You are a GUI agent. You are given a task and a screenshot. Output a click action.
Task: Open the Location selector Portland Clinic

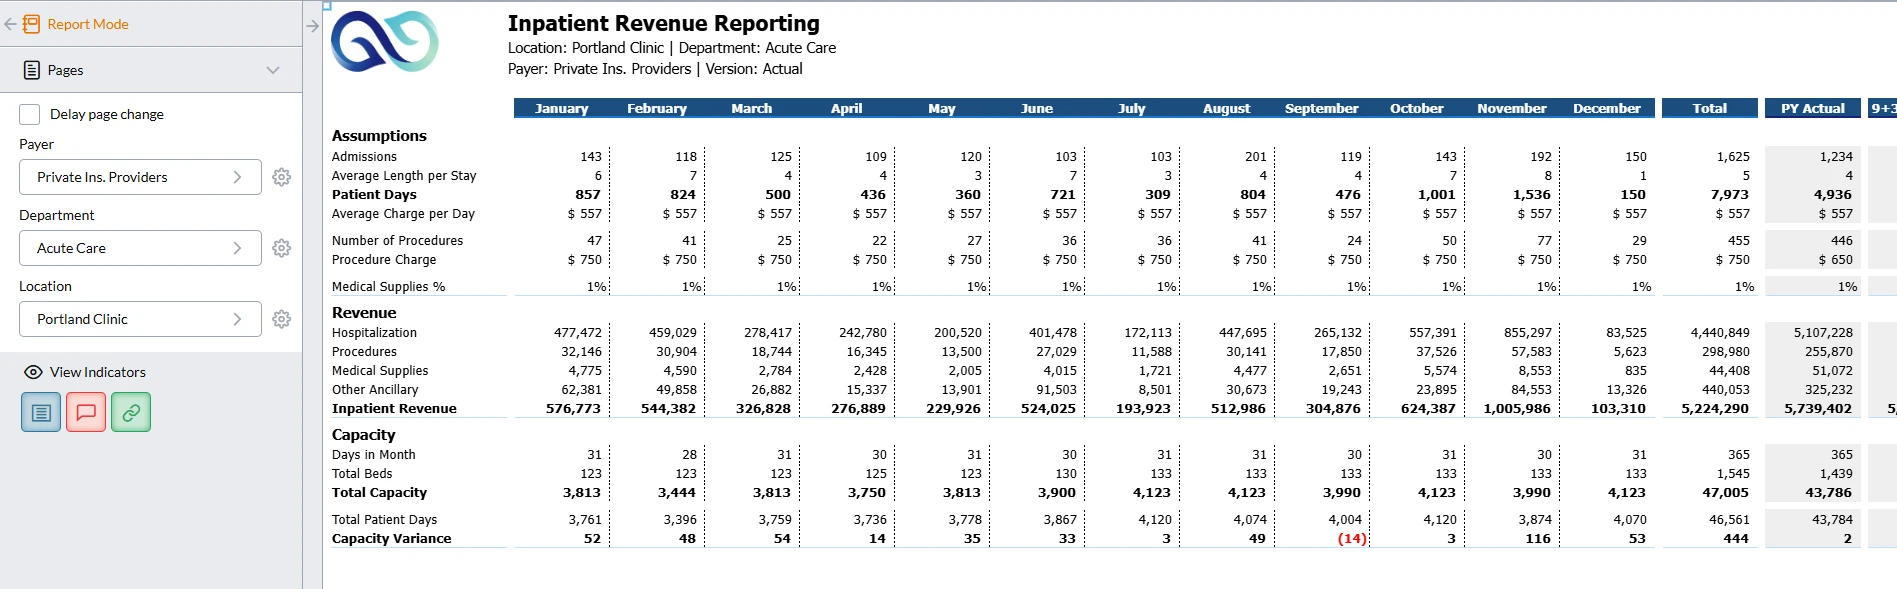pos(140,319)
